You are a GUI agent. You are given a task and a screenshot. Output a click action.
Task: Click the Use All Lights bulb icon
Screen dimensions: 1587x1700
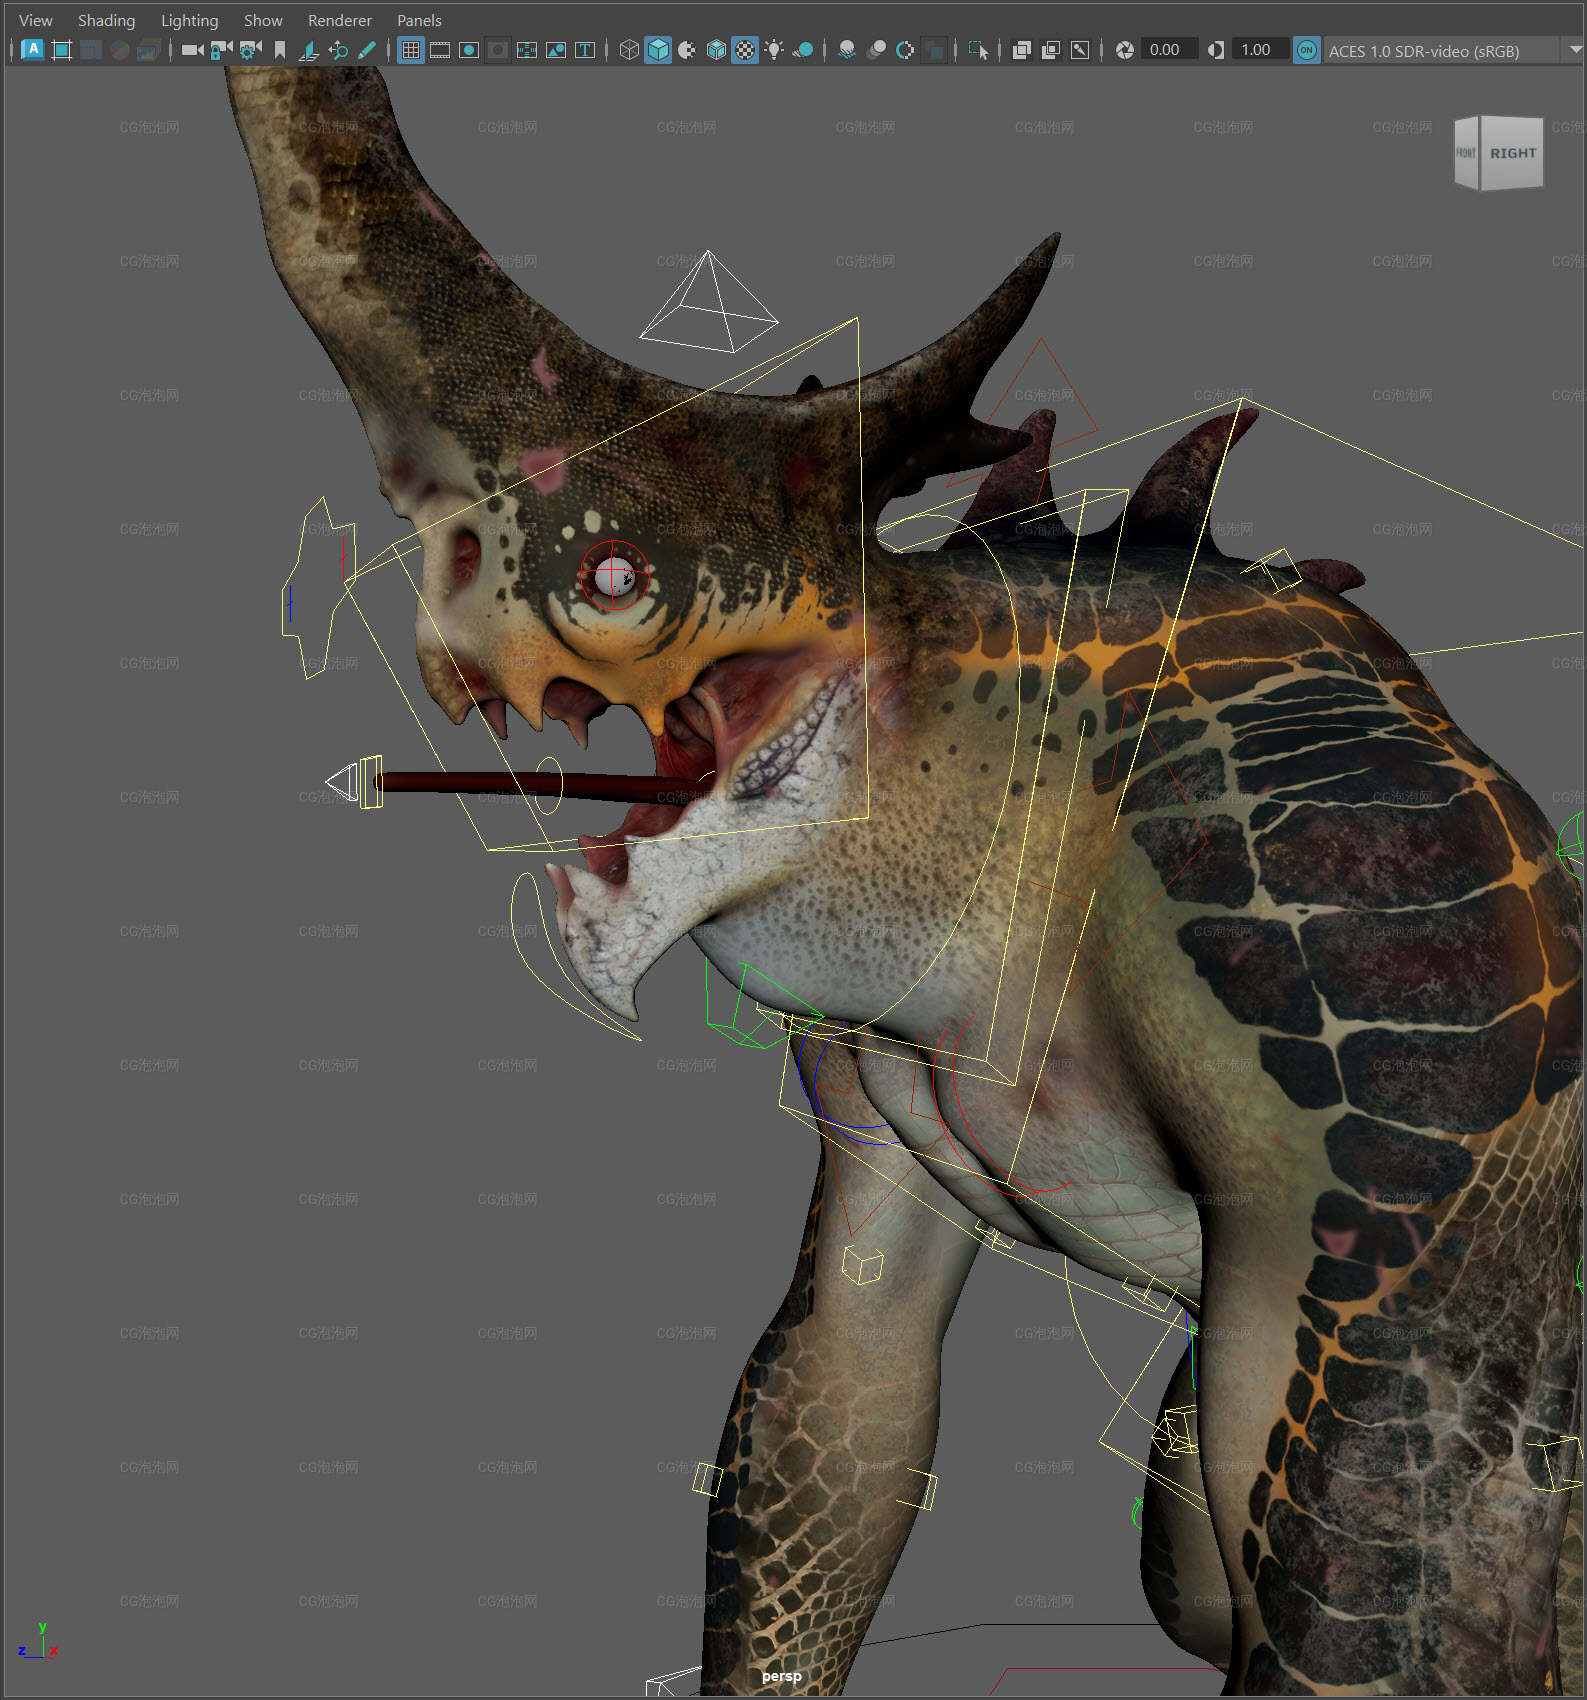[774, 50]
